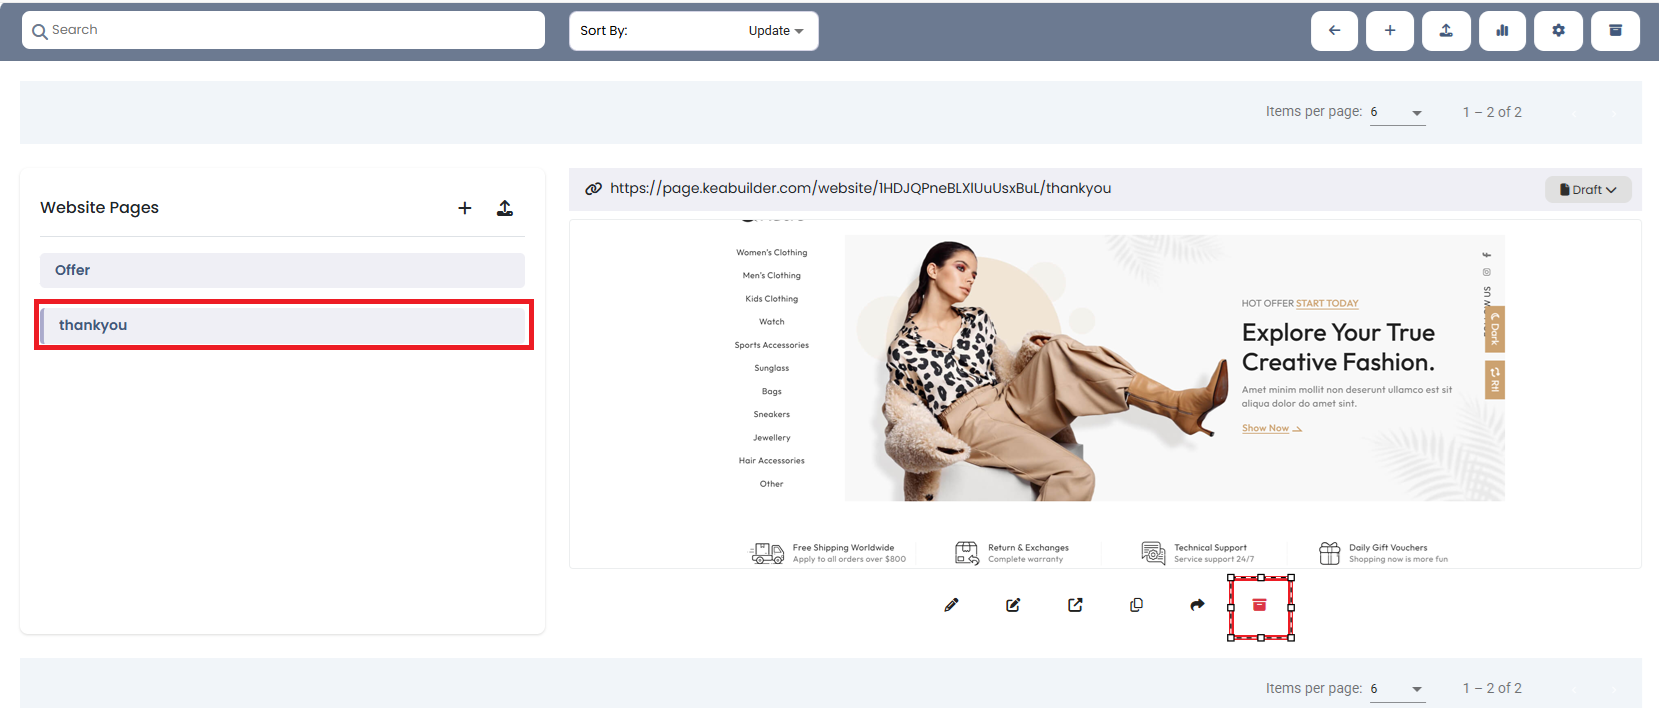This screenshot has width=1659, height=710.
Task: Click the plus icon in top toolbar
Action: tap(1390, 31)
